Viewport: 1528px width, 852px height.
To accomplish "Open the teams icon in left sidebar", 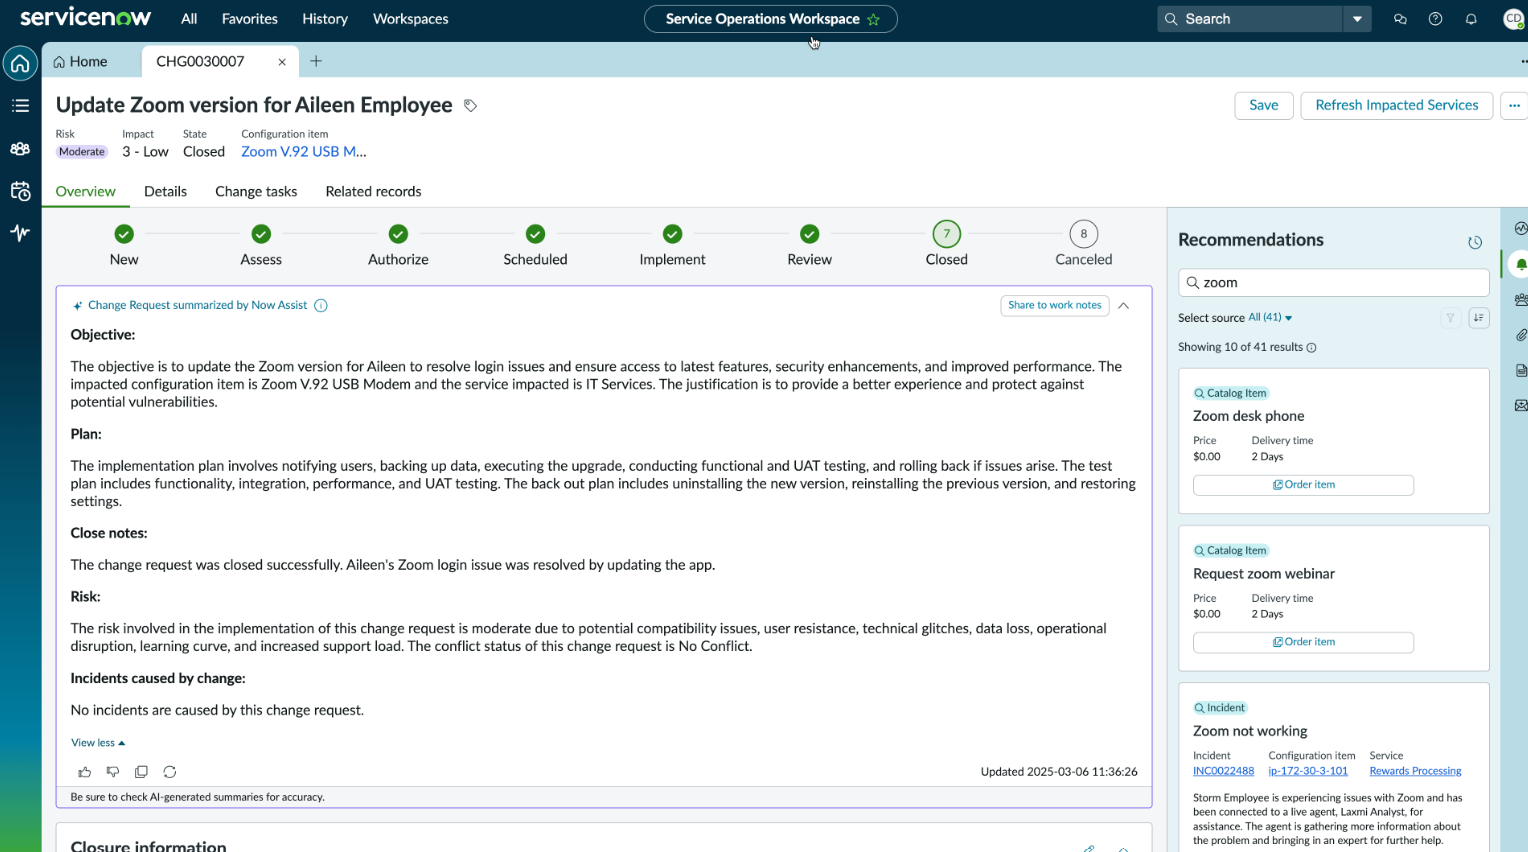I will coord(20,149).
